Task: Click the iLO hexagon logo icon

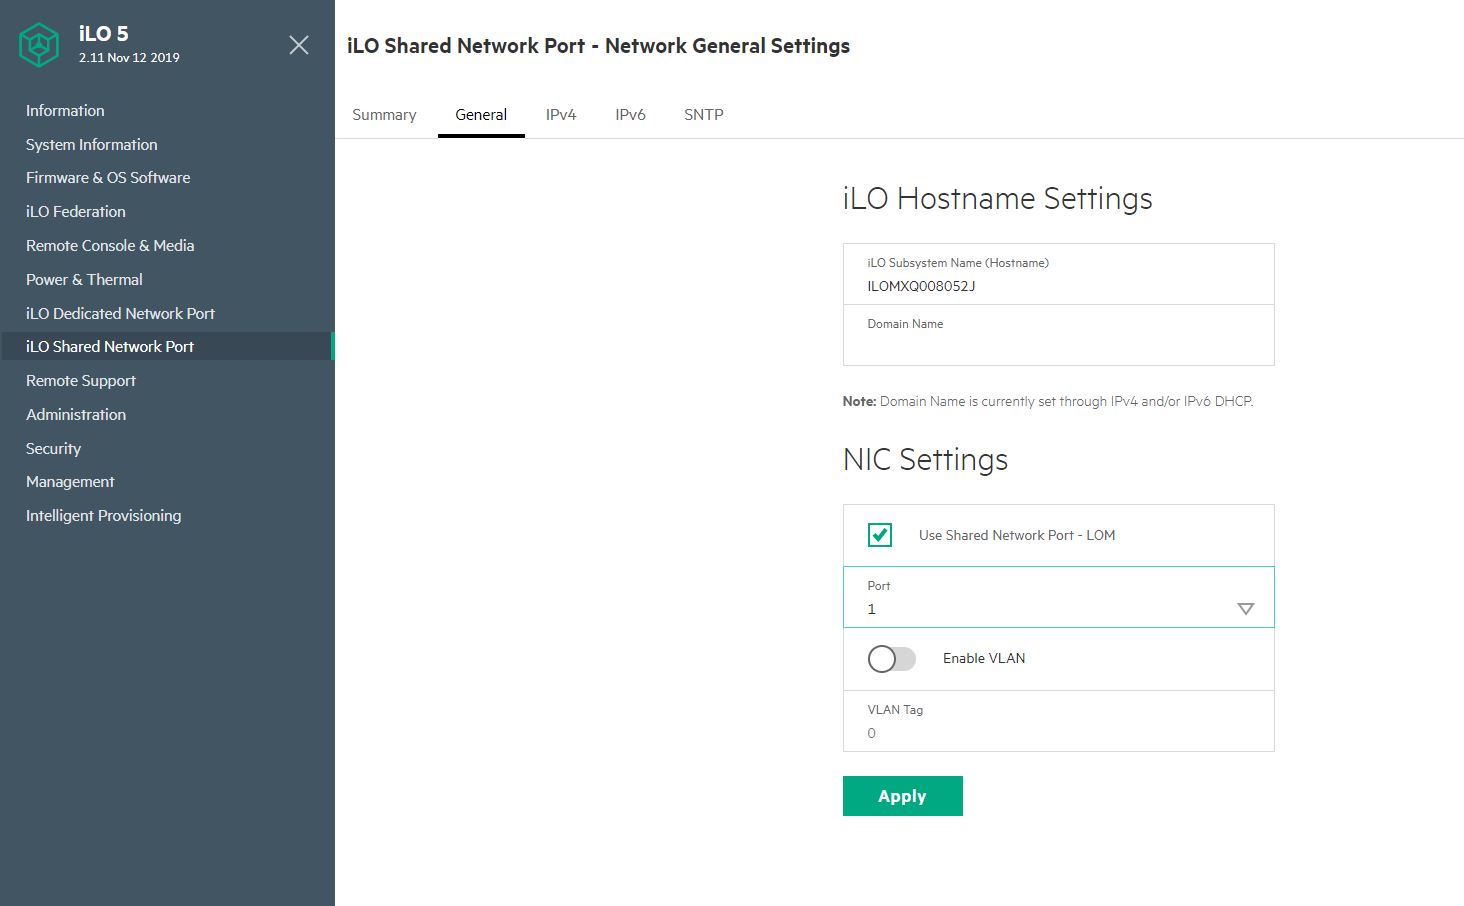Action: point(39,45)
